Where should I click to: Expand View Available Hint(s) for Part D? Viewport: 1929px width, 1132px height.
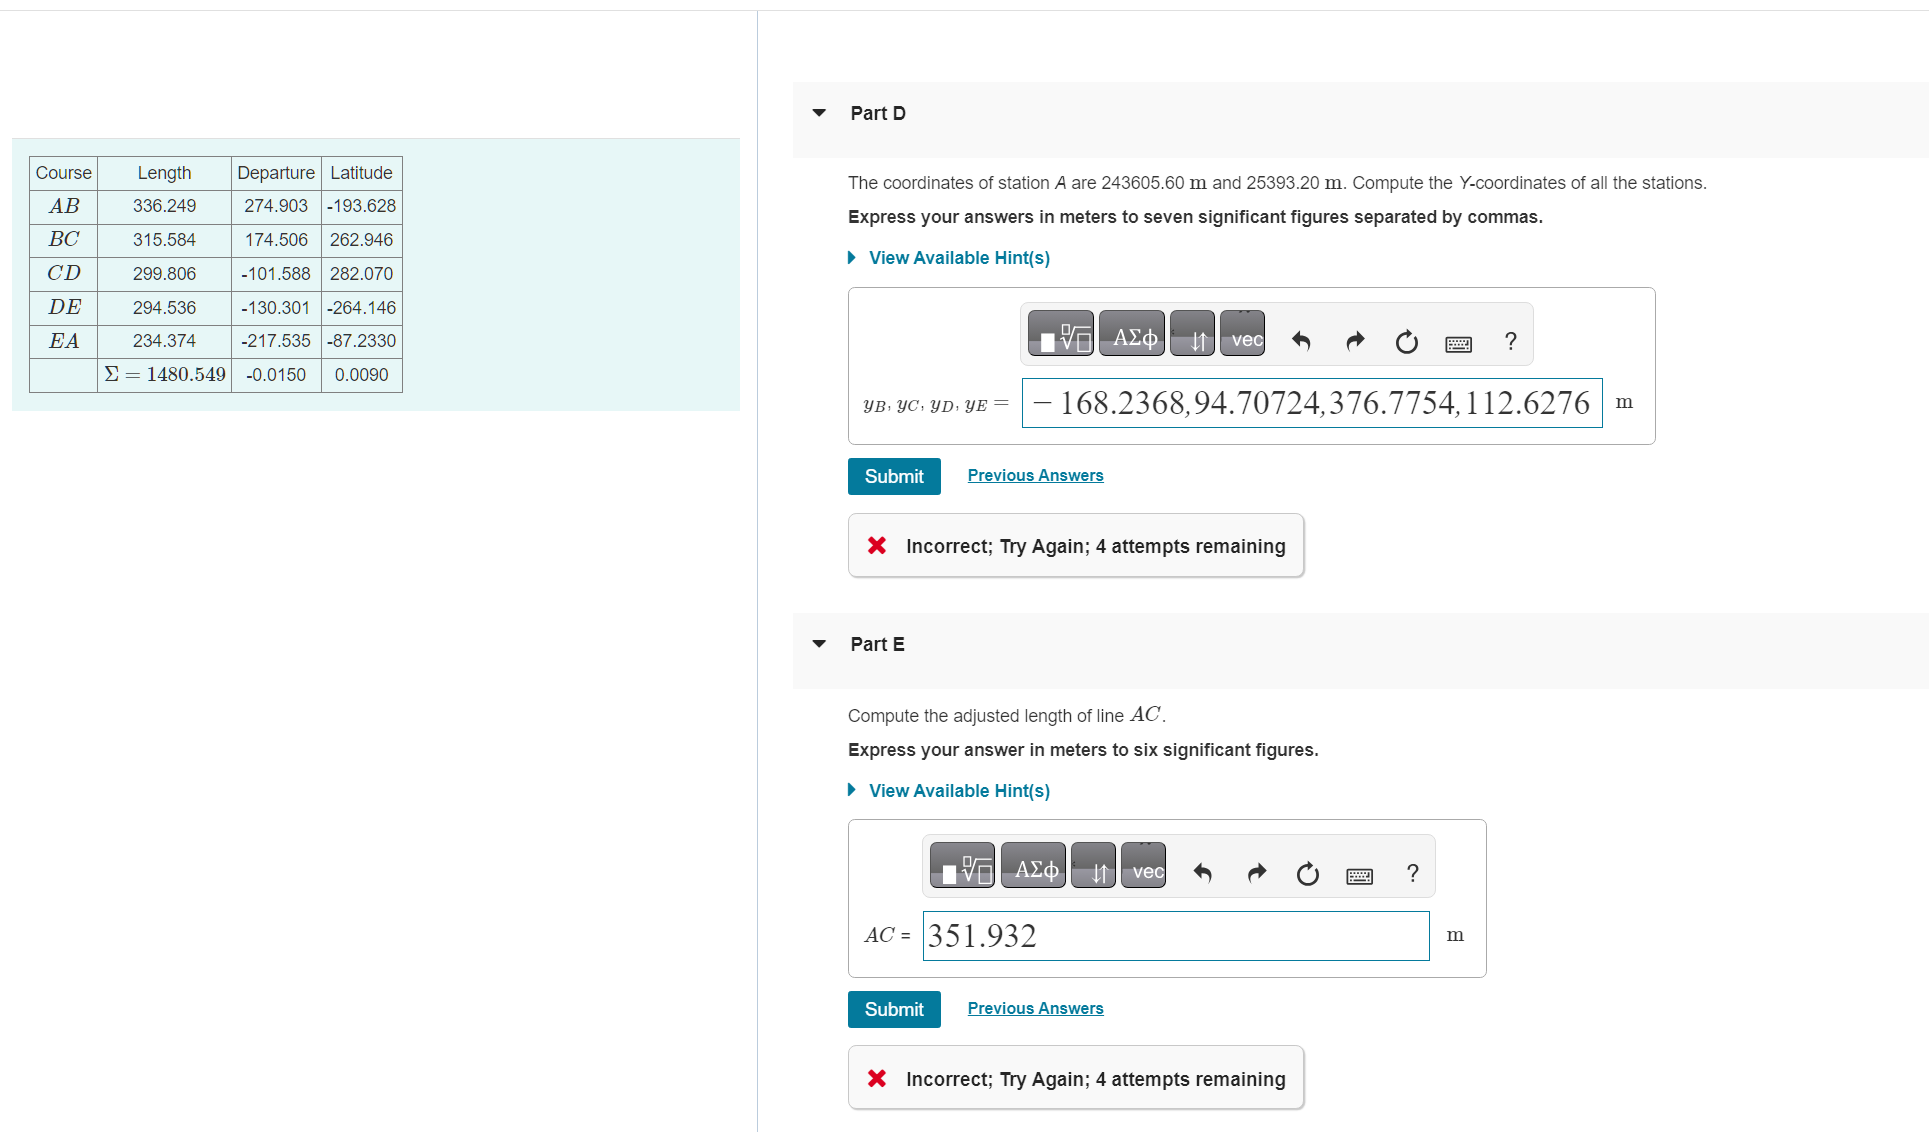[x=958, y=258]
